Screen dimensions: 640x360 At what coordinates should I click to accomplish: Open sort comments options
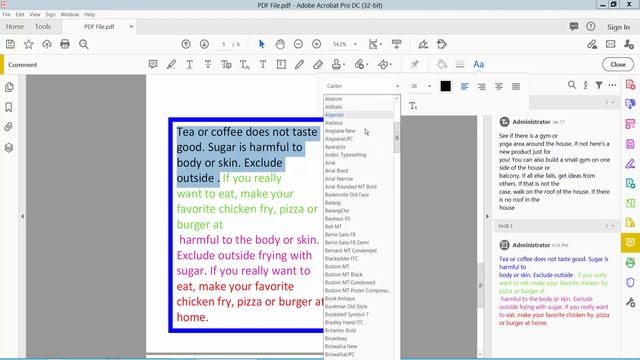tap(585, 85)
